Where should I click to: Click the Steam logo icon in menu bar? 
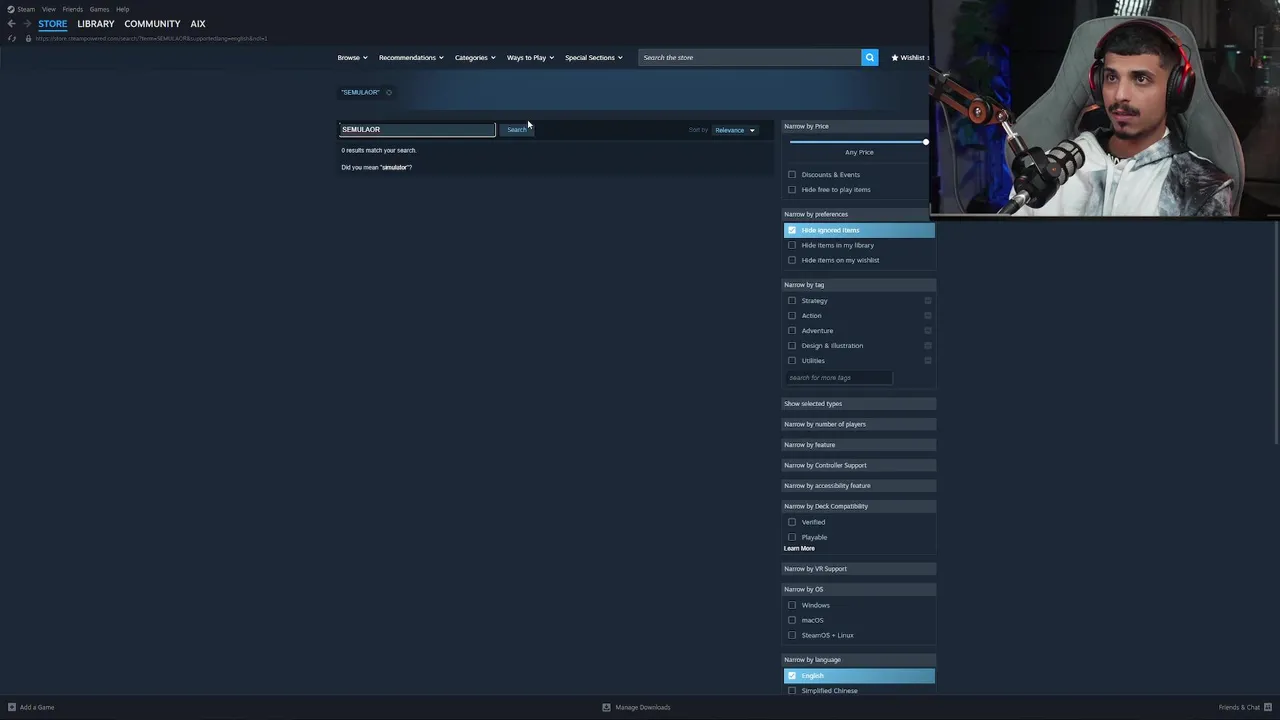pos(11,9)
